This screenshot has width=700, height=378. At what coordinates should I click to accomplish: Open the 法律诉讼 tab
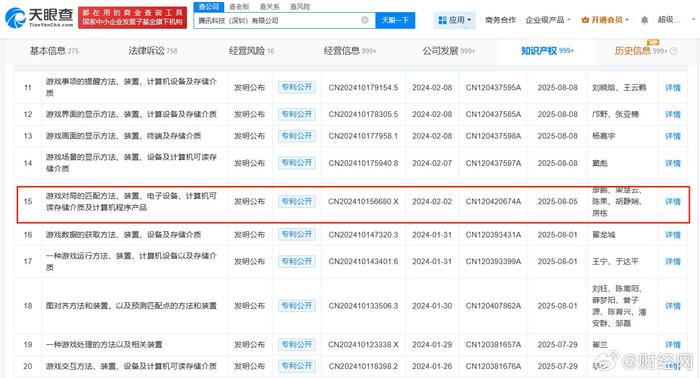(153, 51)
